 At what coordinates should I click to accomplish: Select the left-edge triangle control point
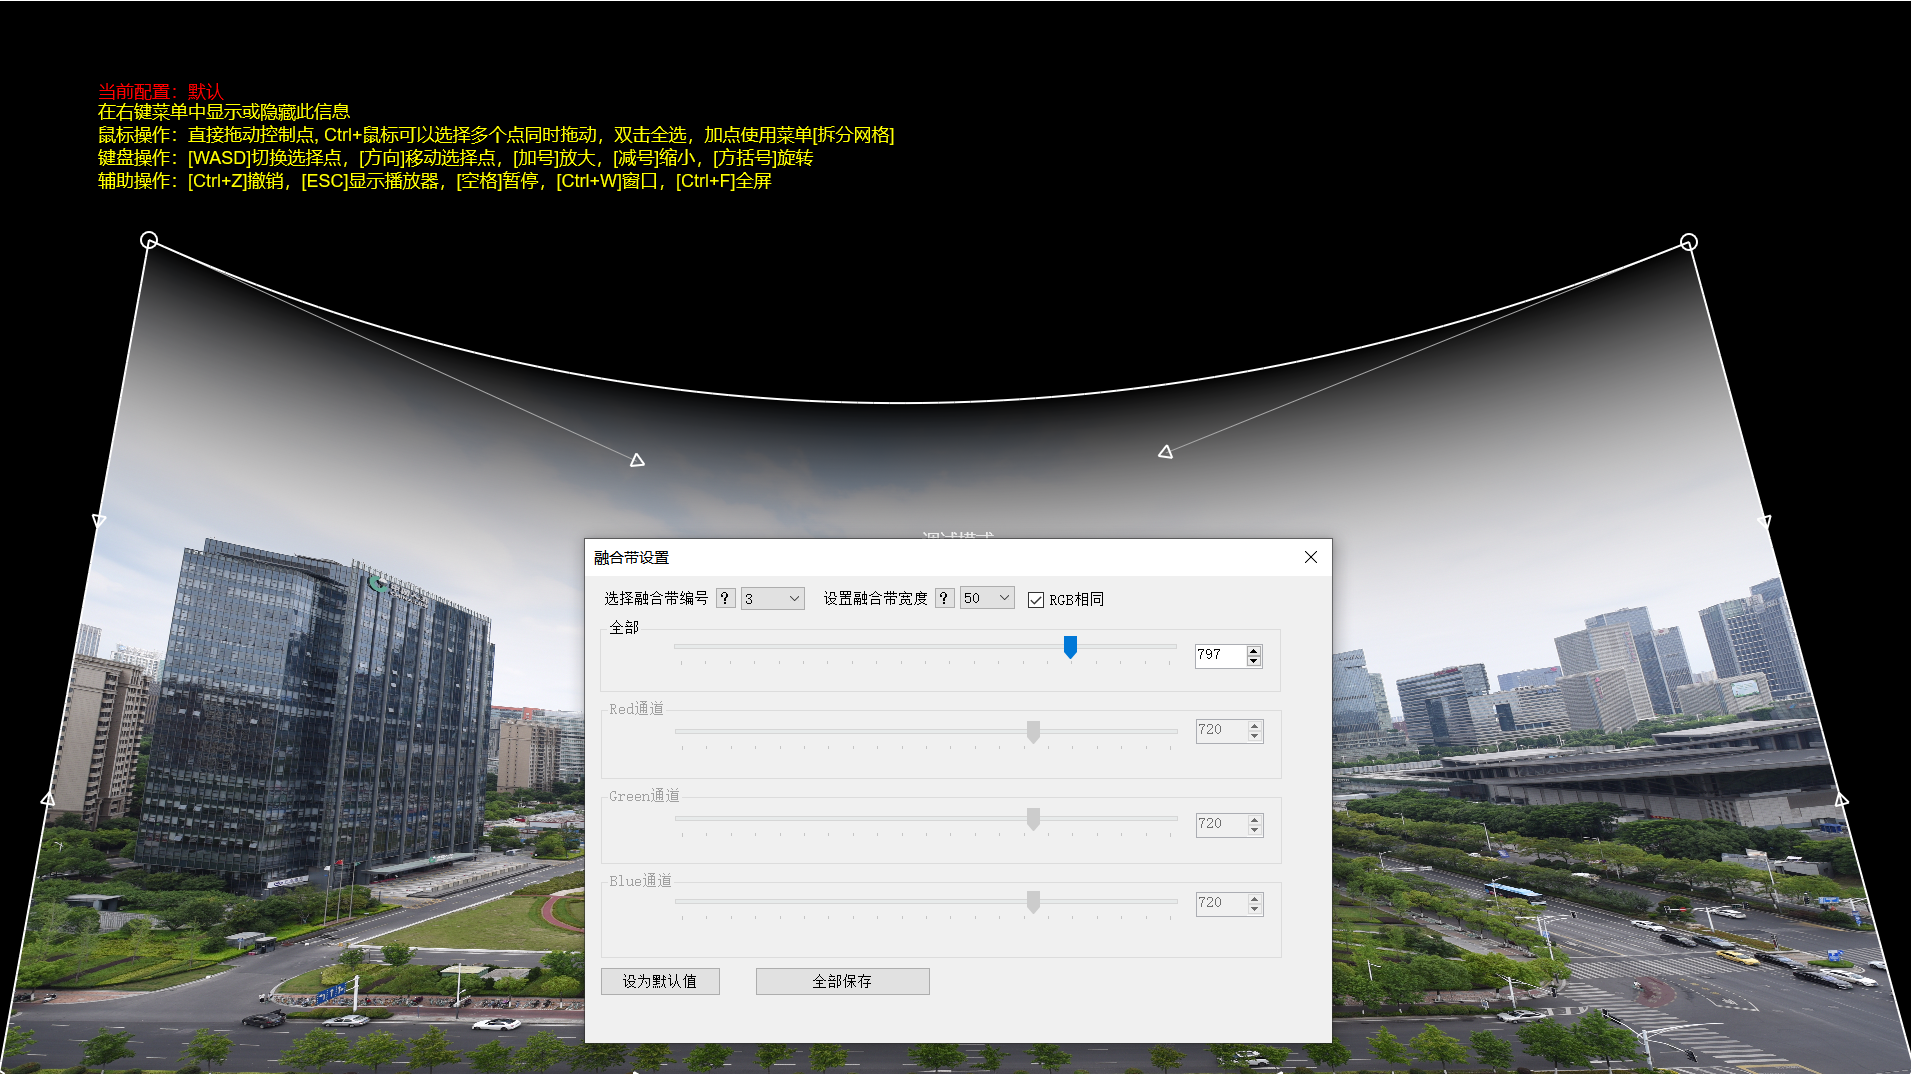point(97,521)
